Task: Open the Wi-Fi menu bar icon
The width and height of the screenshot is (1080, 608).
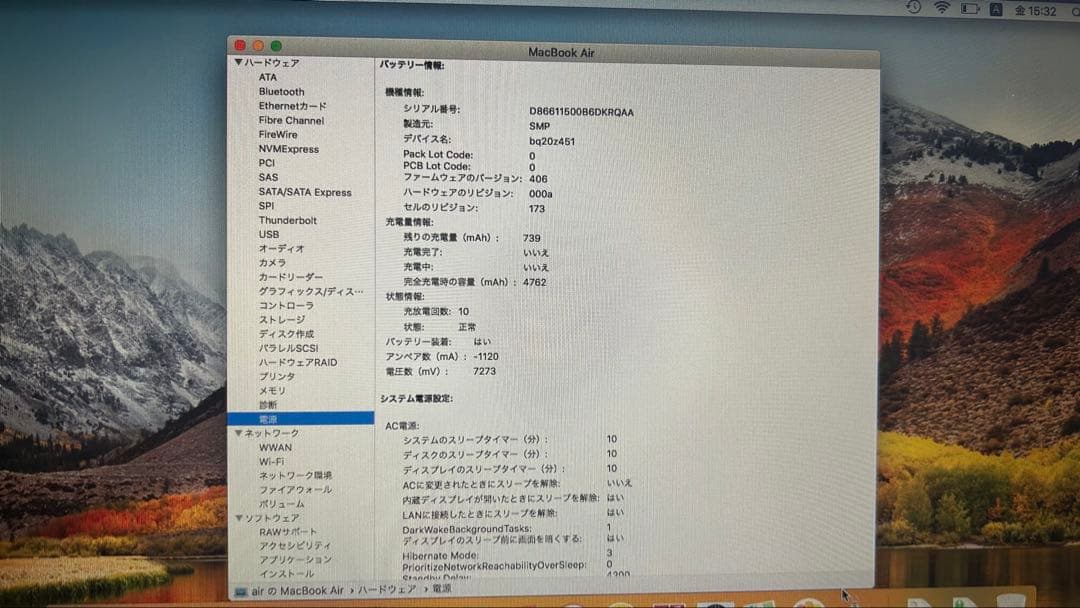Action: tap(942, 8)
